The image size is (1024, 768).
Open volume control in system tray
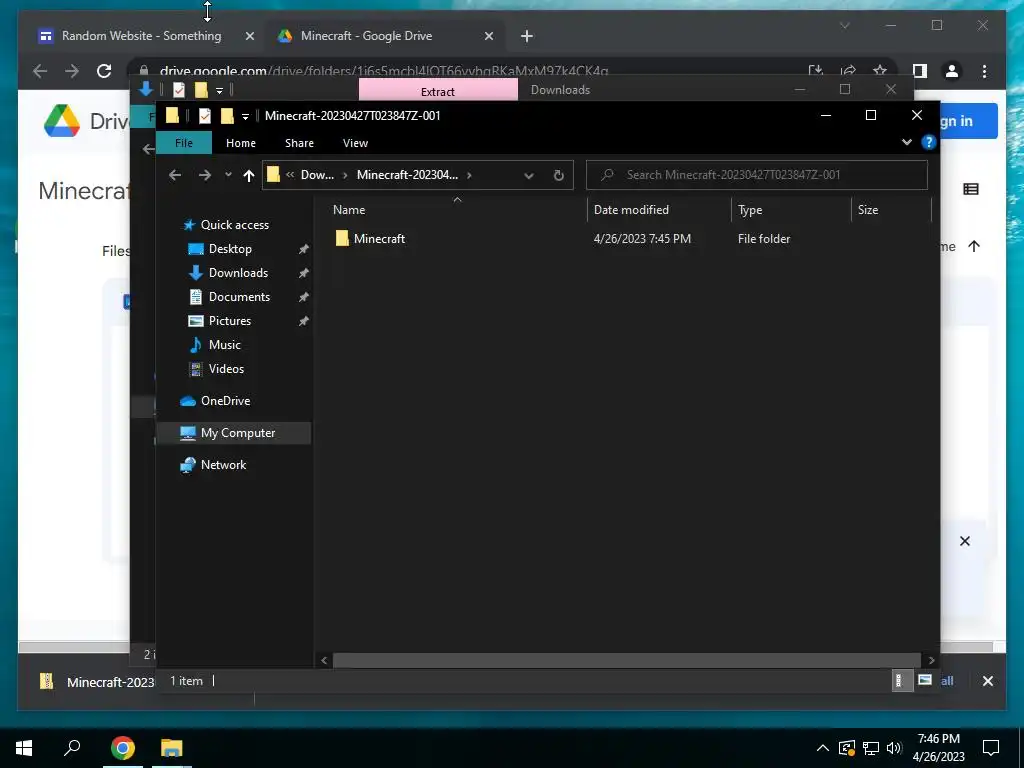click(x=894, y=748)
